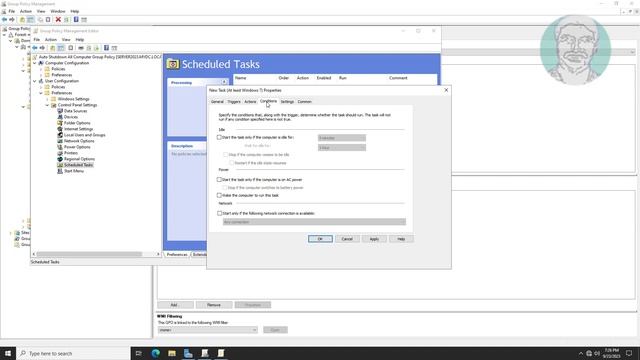Enable 'Start the task only if computer is idle'
The width and height of the screenshot is (640, 360).
(219, 138)
